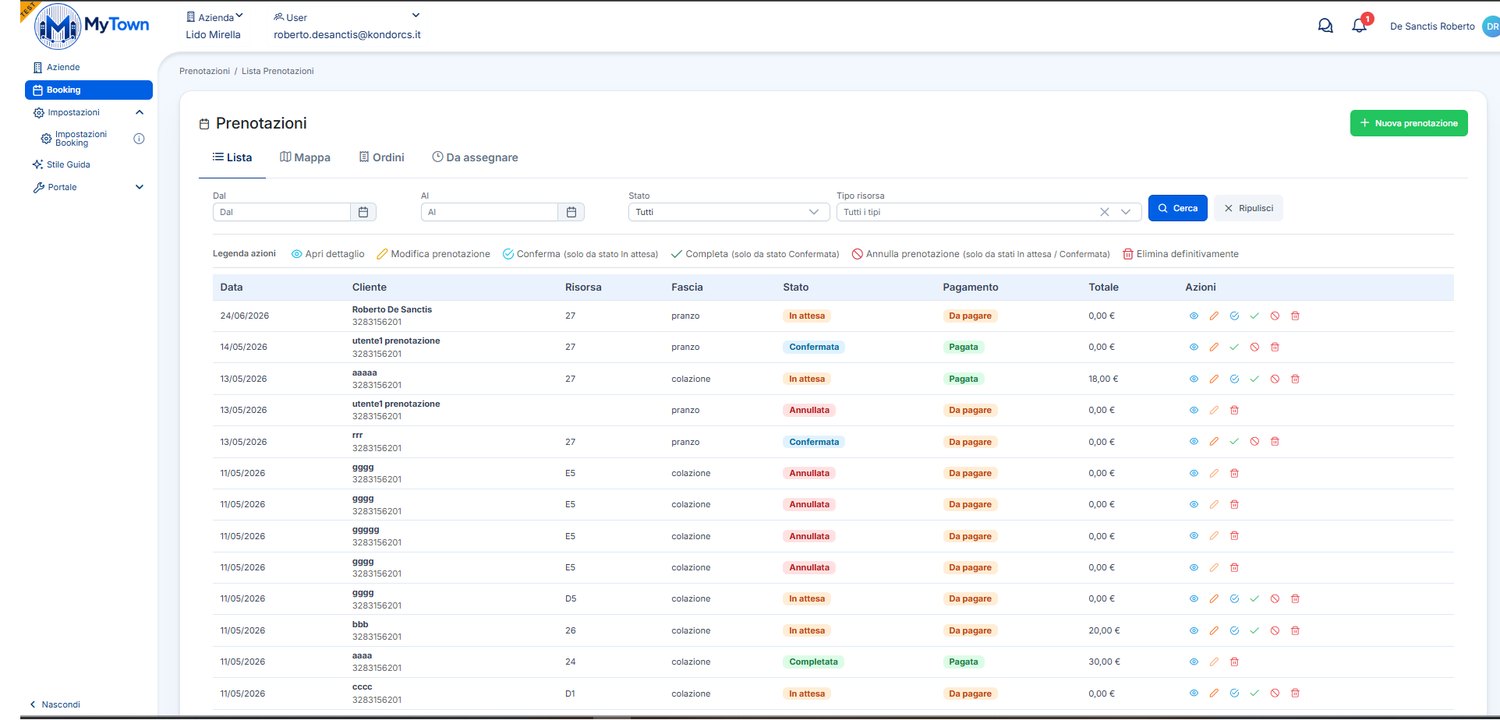Click the info icon beside Impostazioni Booking
Viewport: 1500px width, 720px height.
tap(139, 139)
